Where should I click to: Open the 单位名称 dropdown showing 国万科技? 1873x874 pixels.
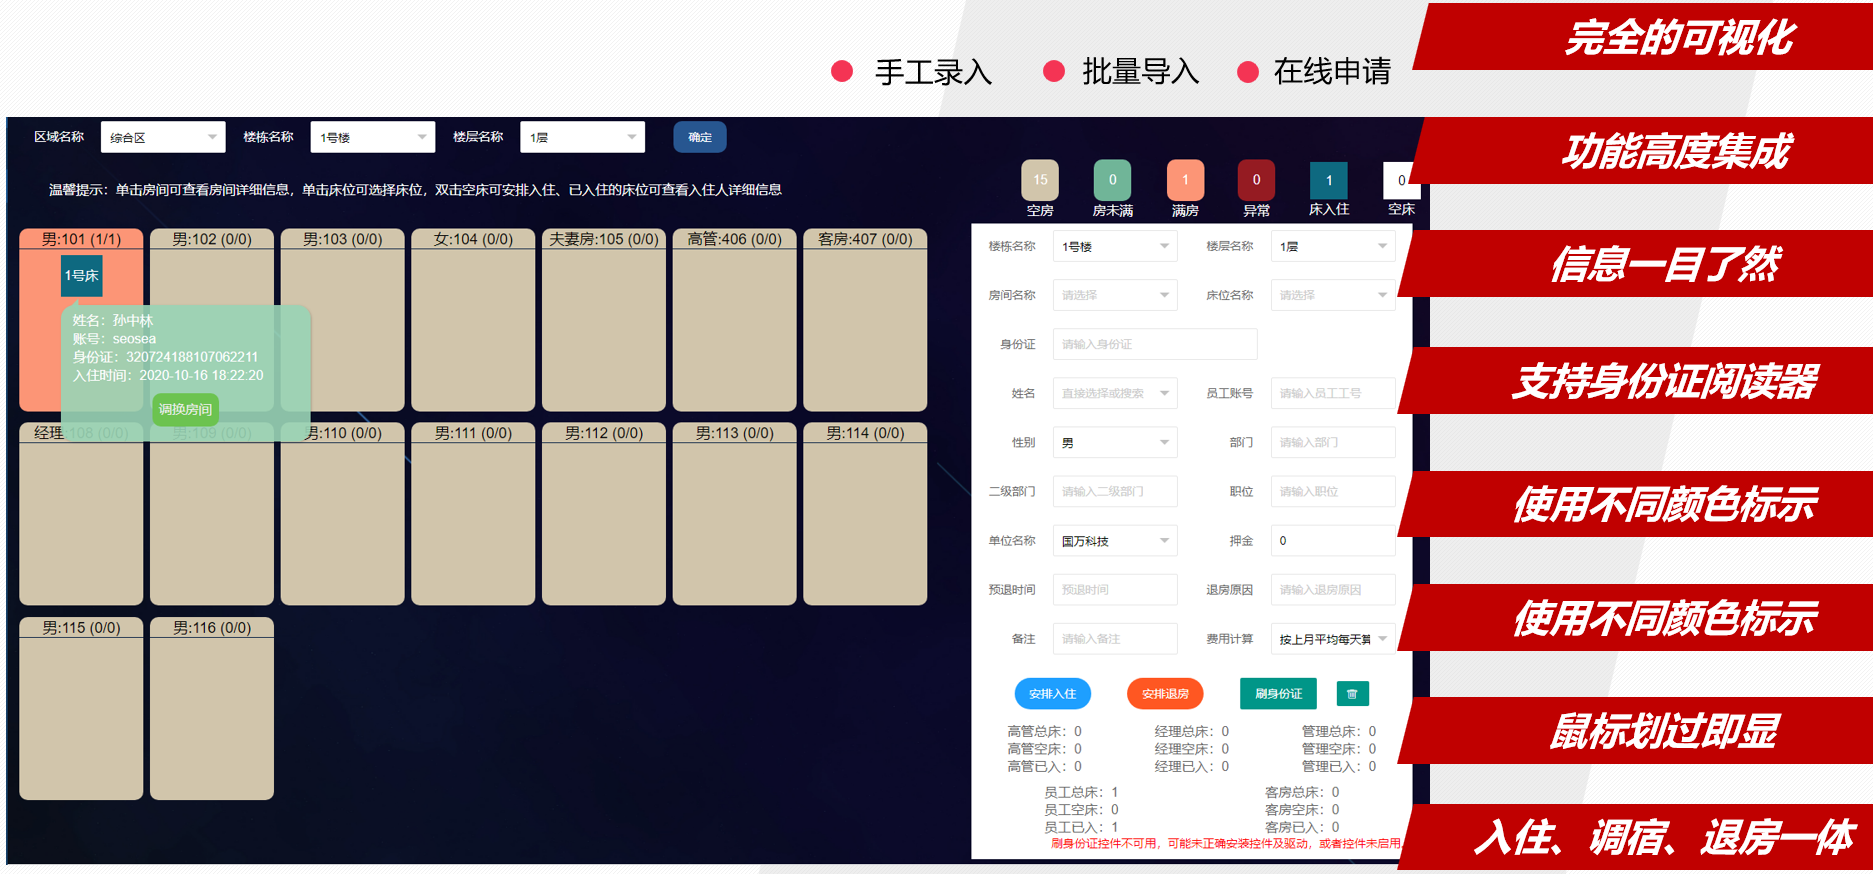coord(1114,541)
